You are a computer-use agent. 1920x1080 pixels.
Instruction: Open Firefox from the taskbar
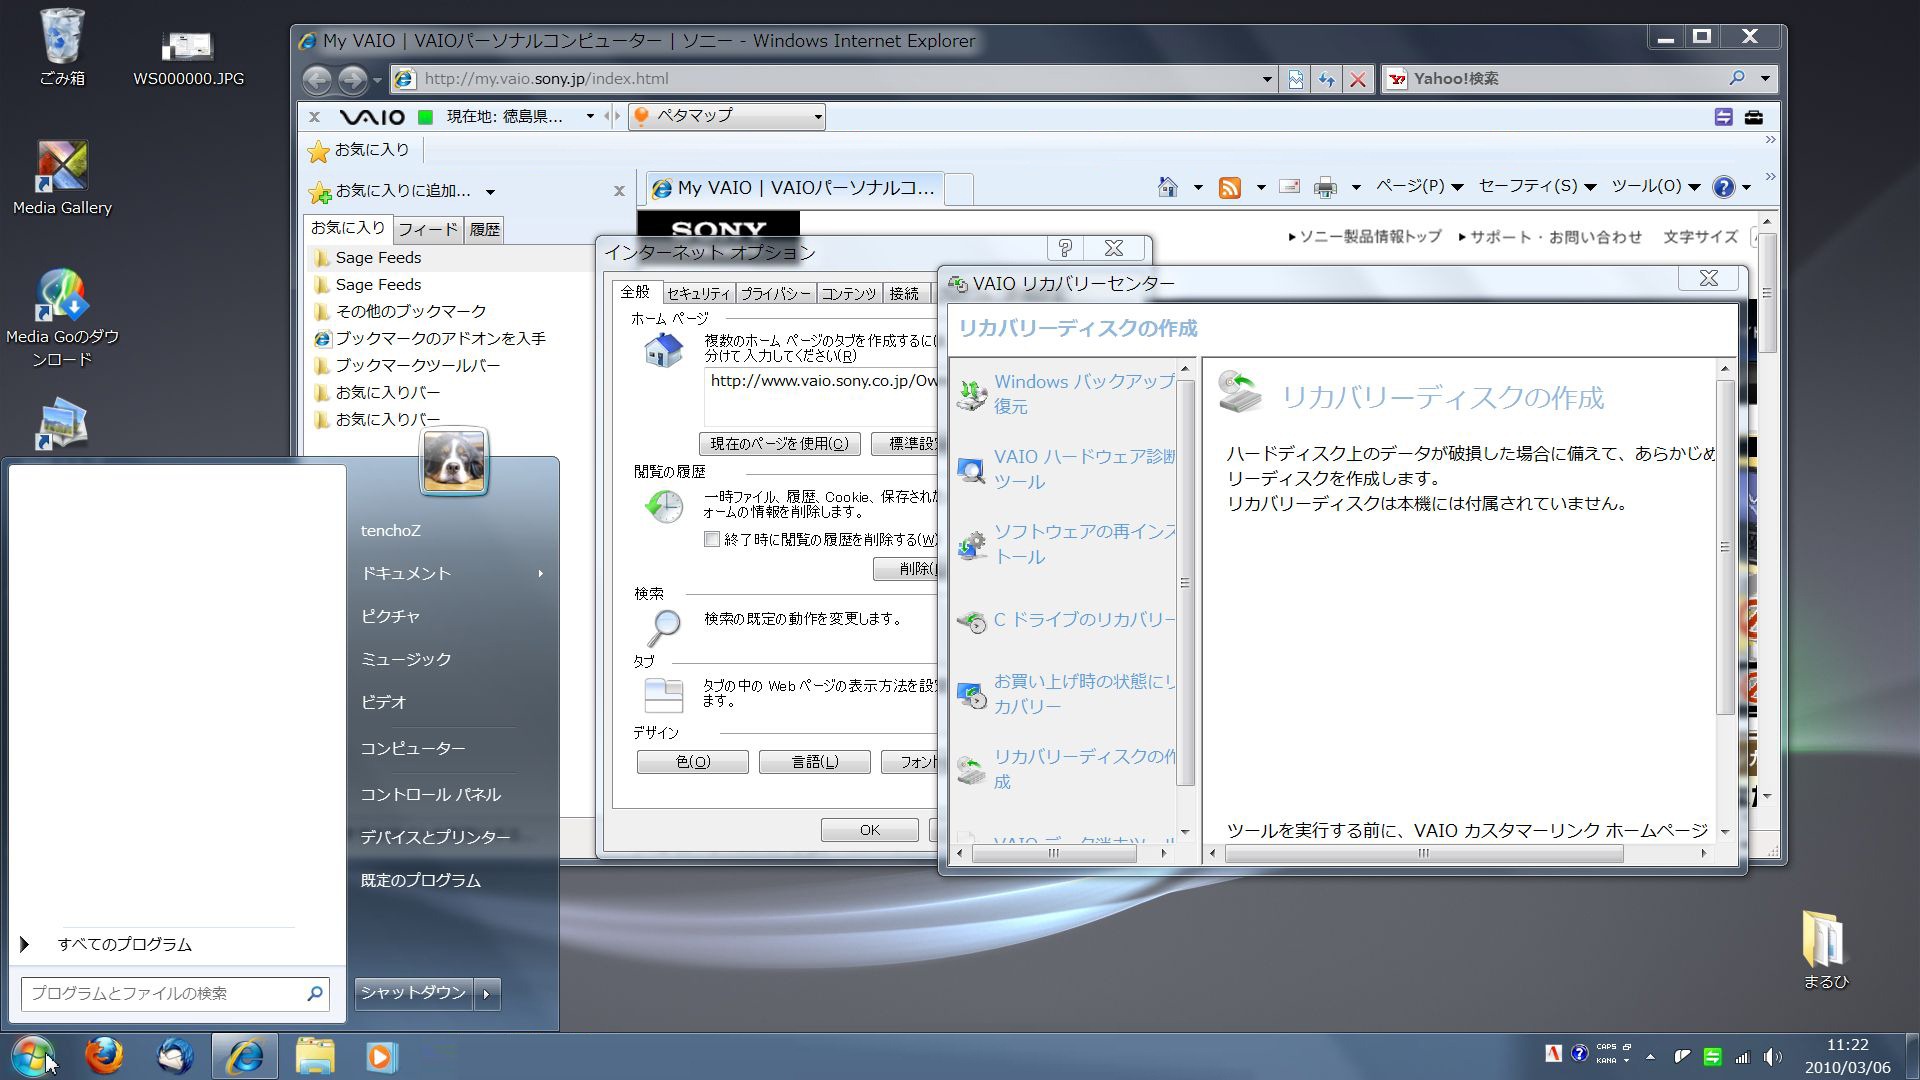(x=103, y=1056)
